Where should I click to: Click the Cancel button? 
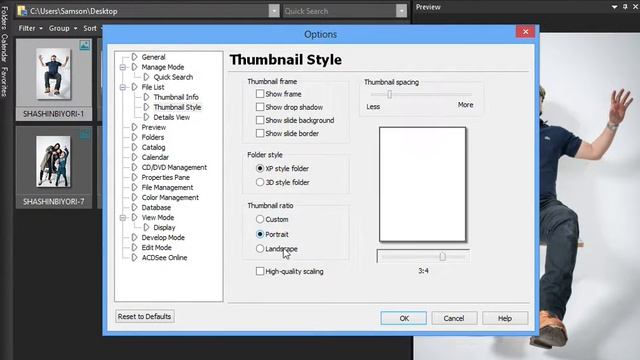[x=454, y=318]
